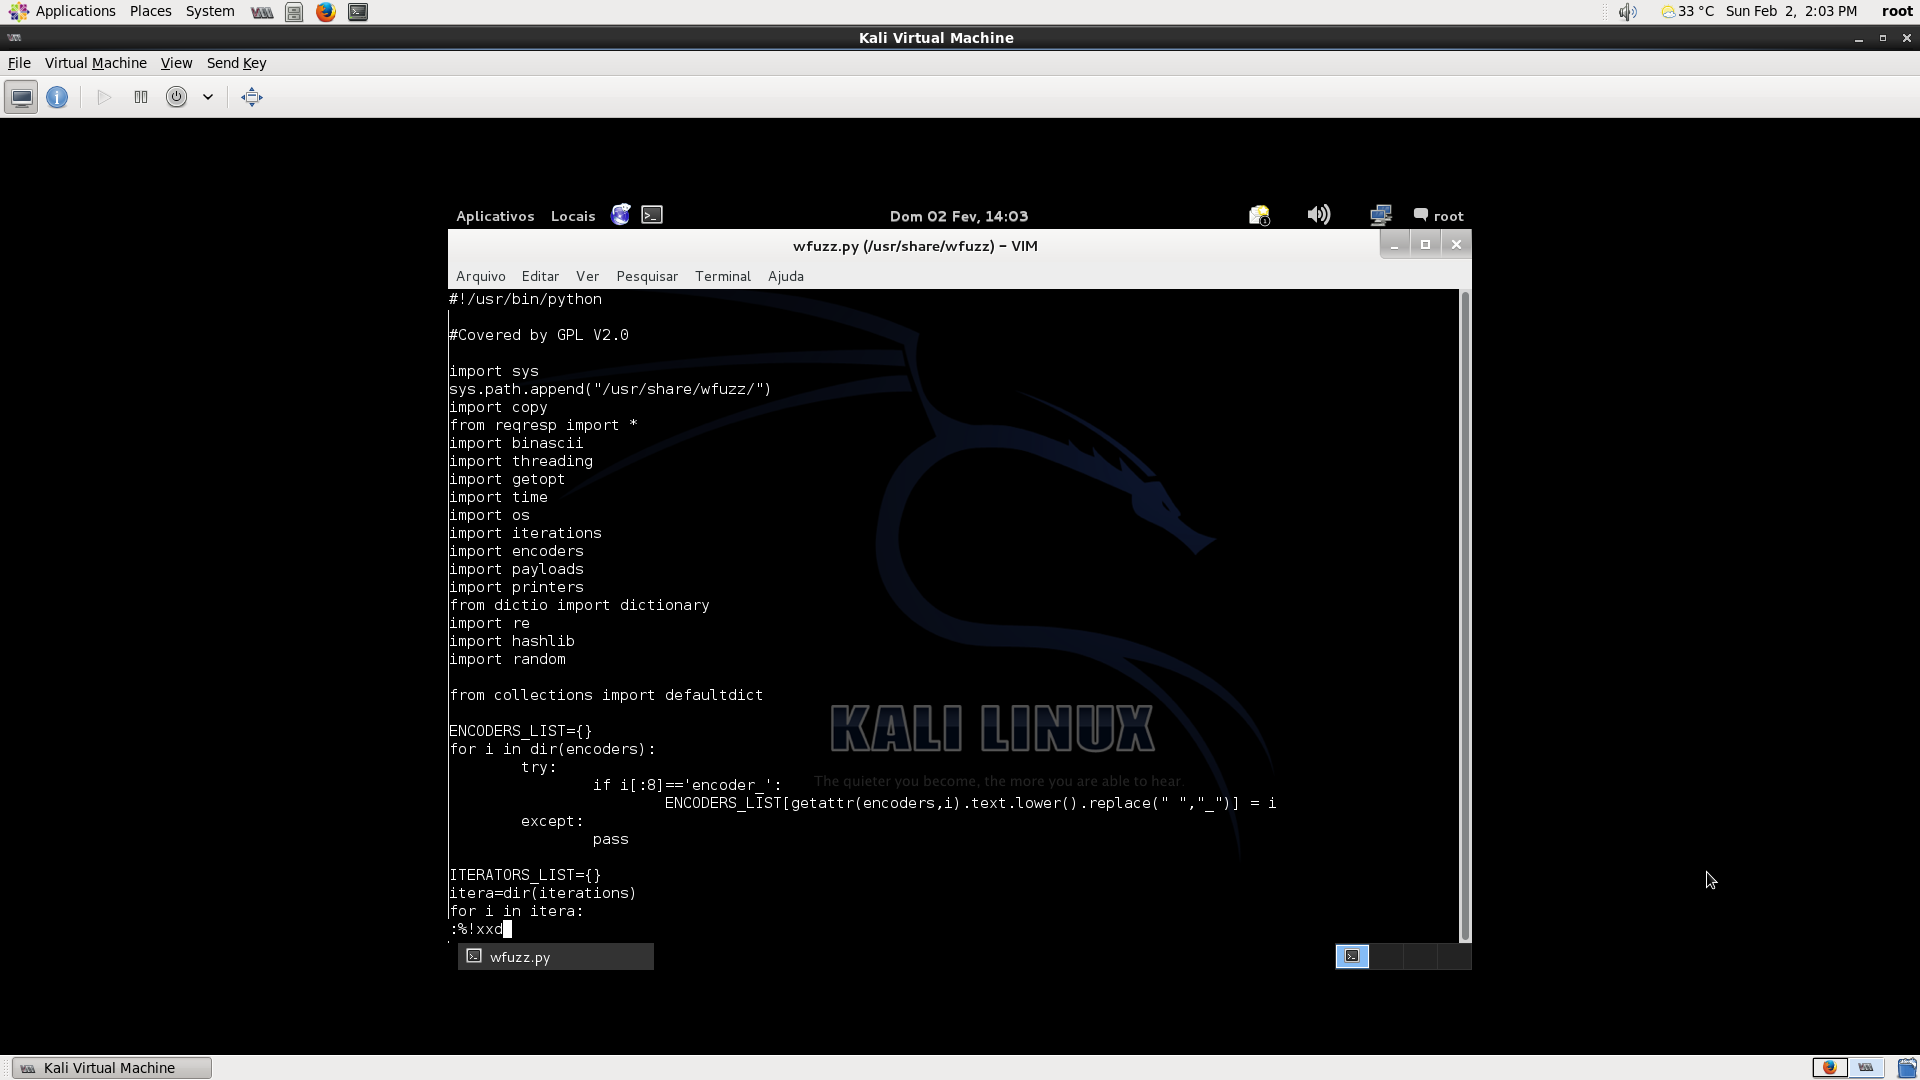1920x1080 pixels.
Task: Open the File menu of virtual machine viewer
Action: pos(19,63)
